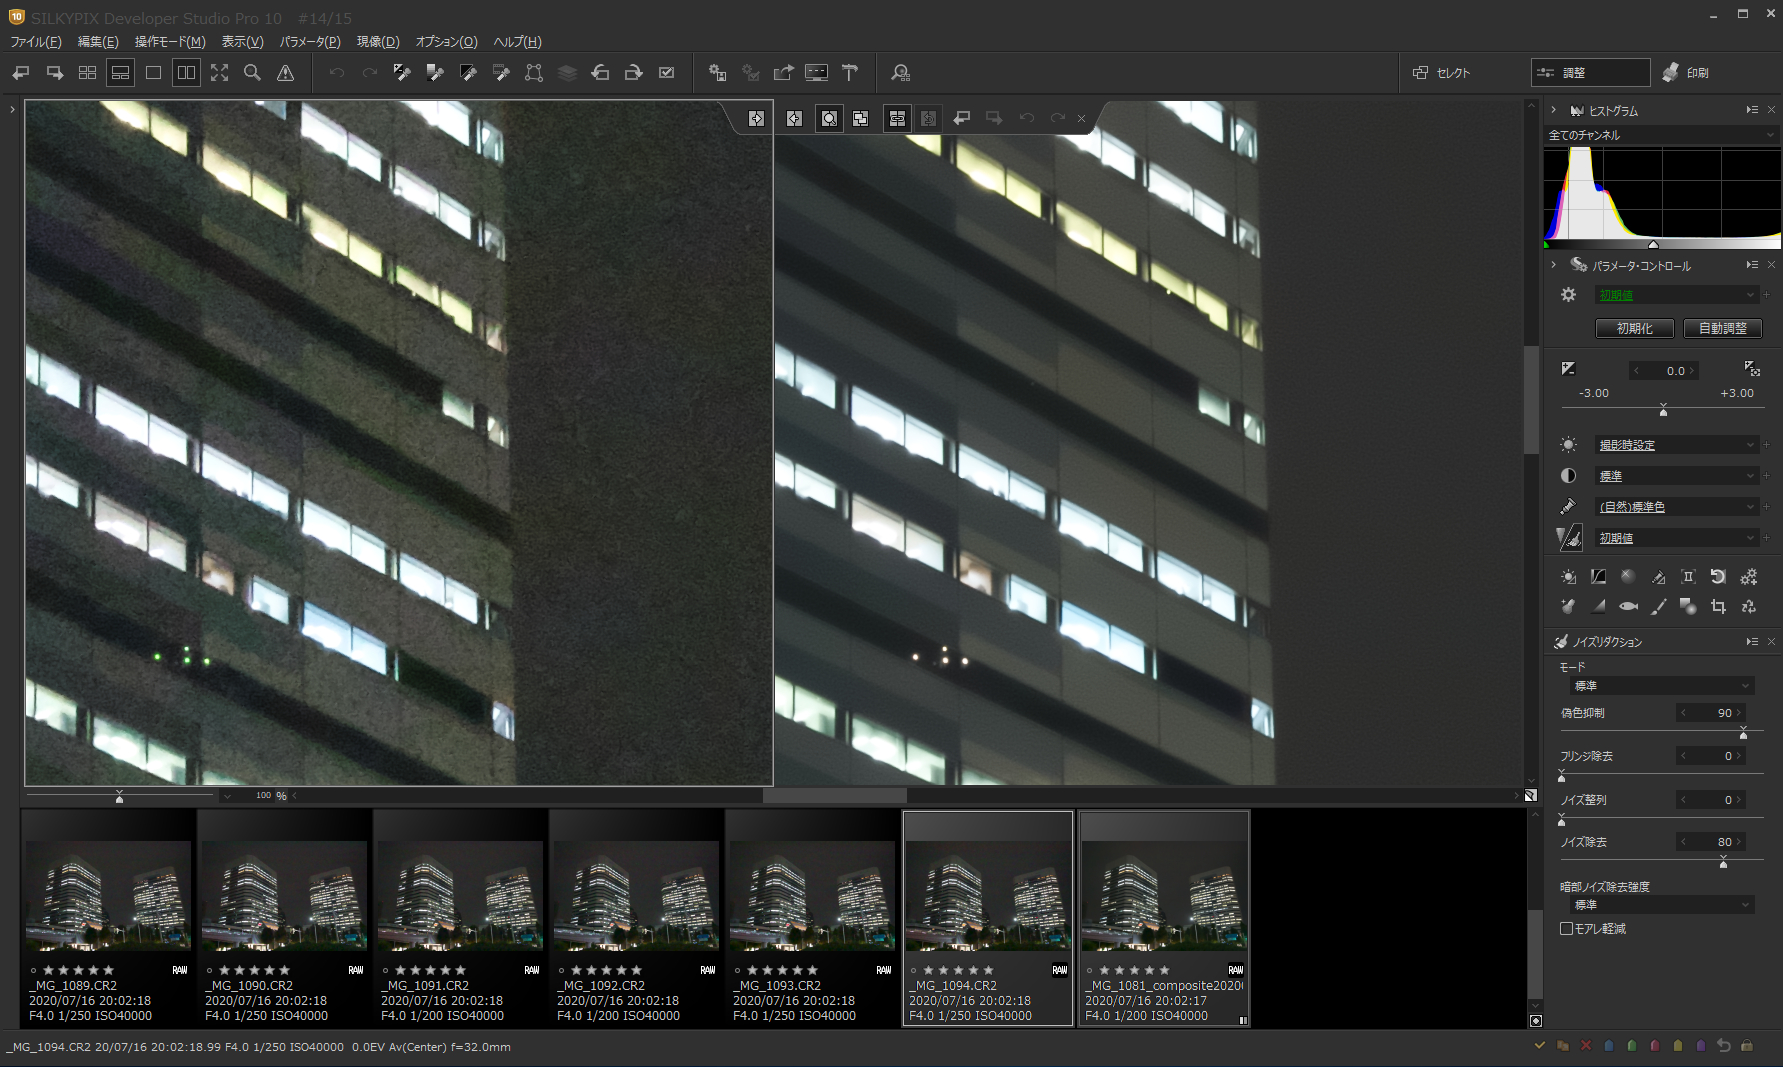Viewport: 1783px width, 1067px height.
Task: Click the 自動調整 button
Action: point(1722,328)
